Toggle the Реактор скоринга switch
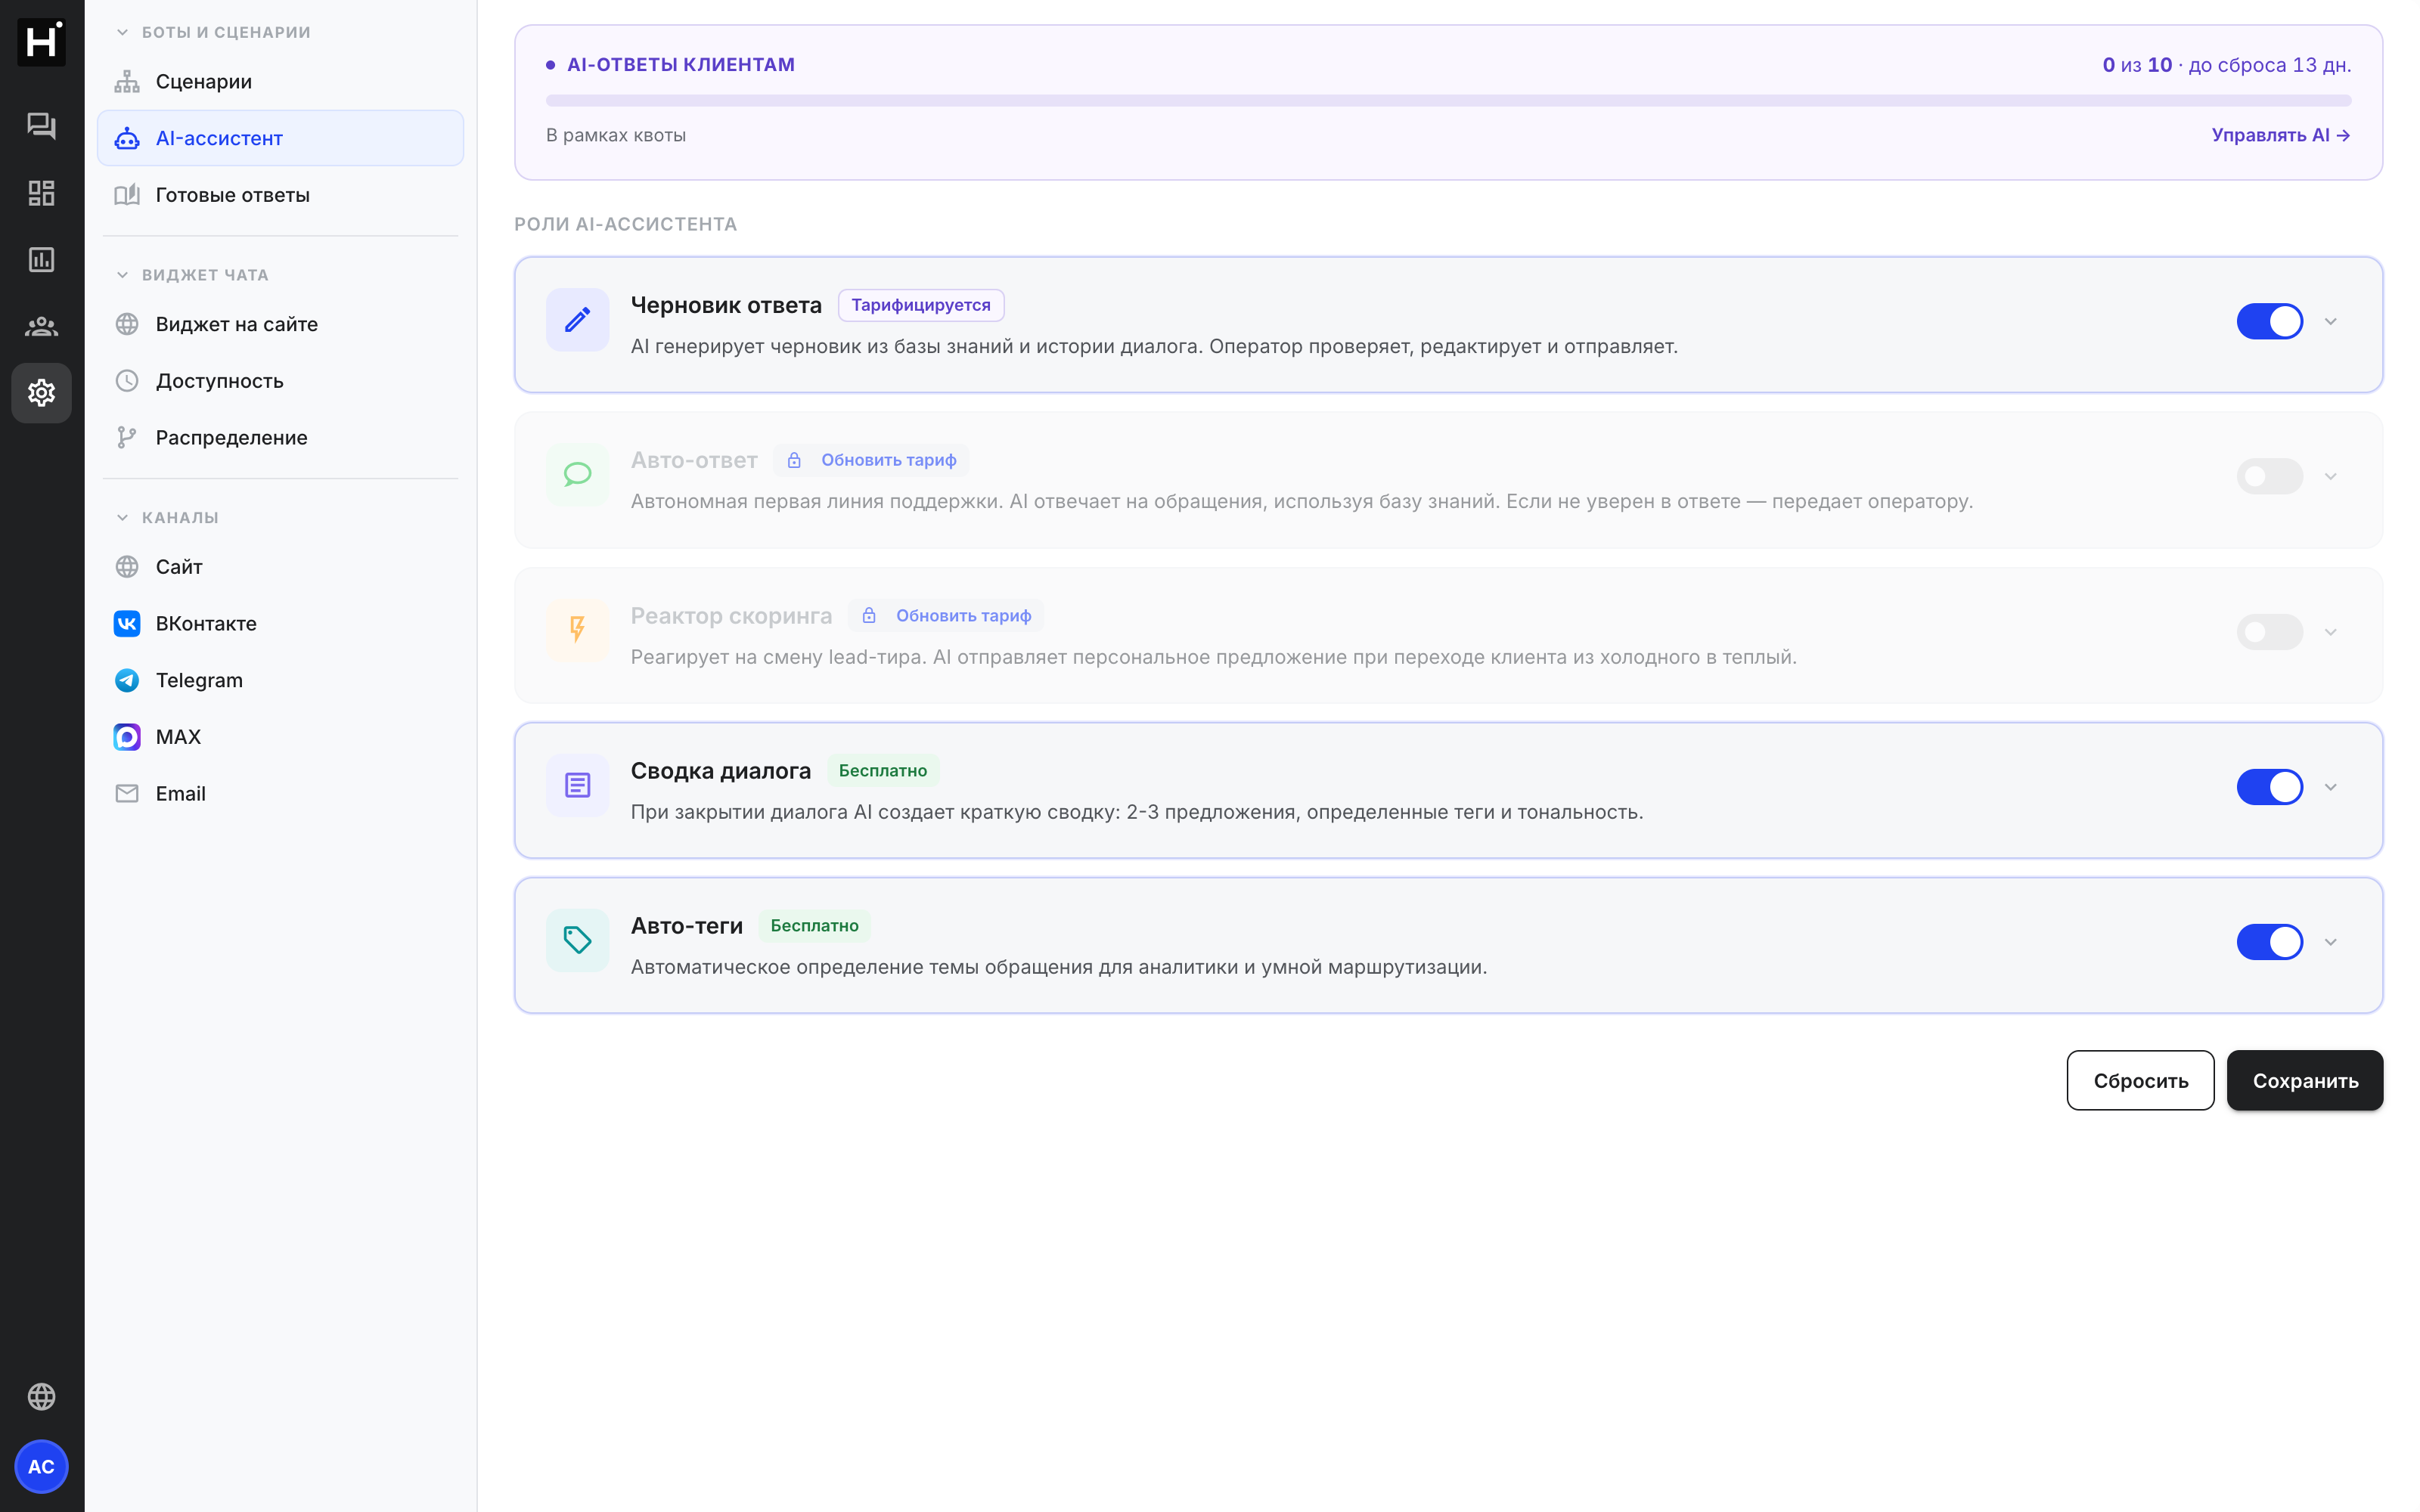 coord(2269,632)
